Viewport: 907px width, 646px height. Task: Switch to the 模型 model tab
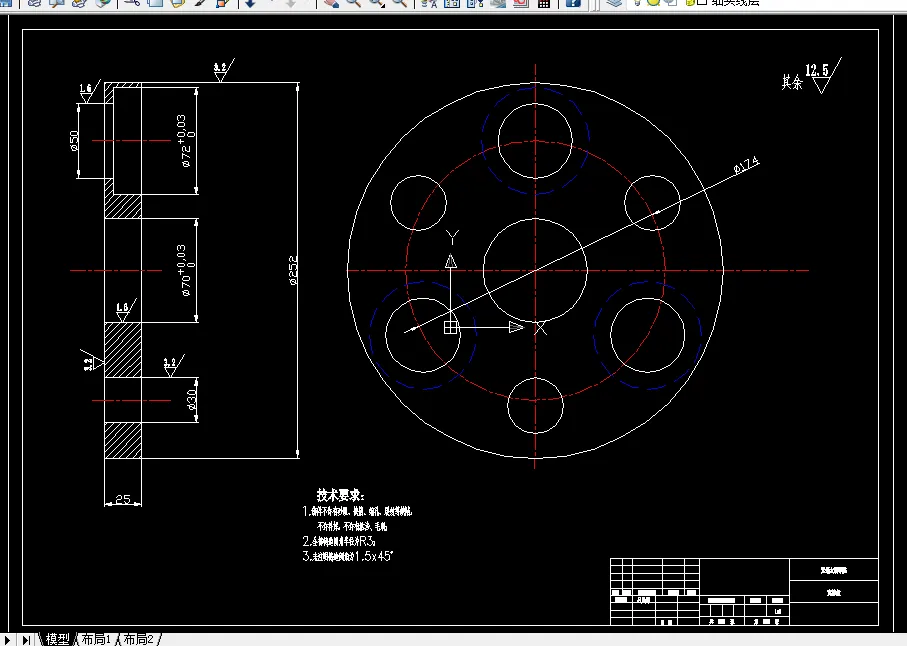point(57,639)
